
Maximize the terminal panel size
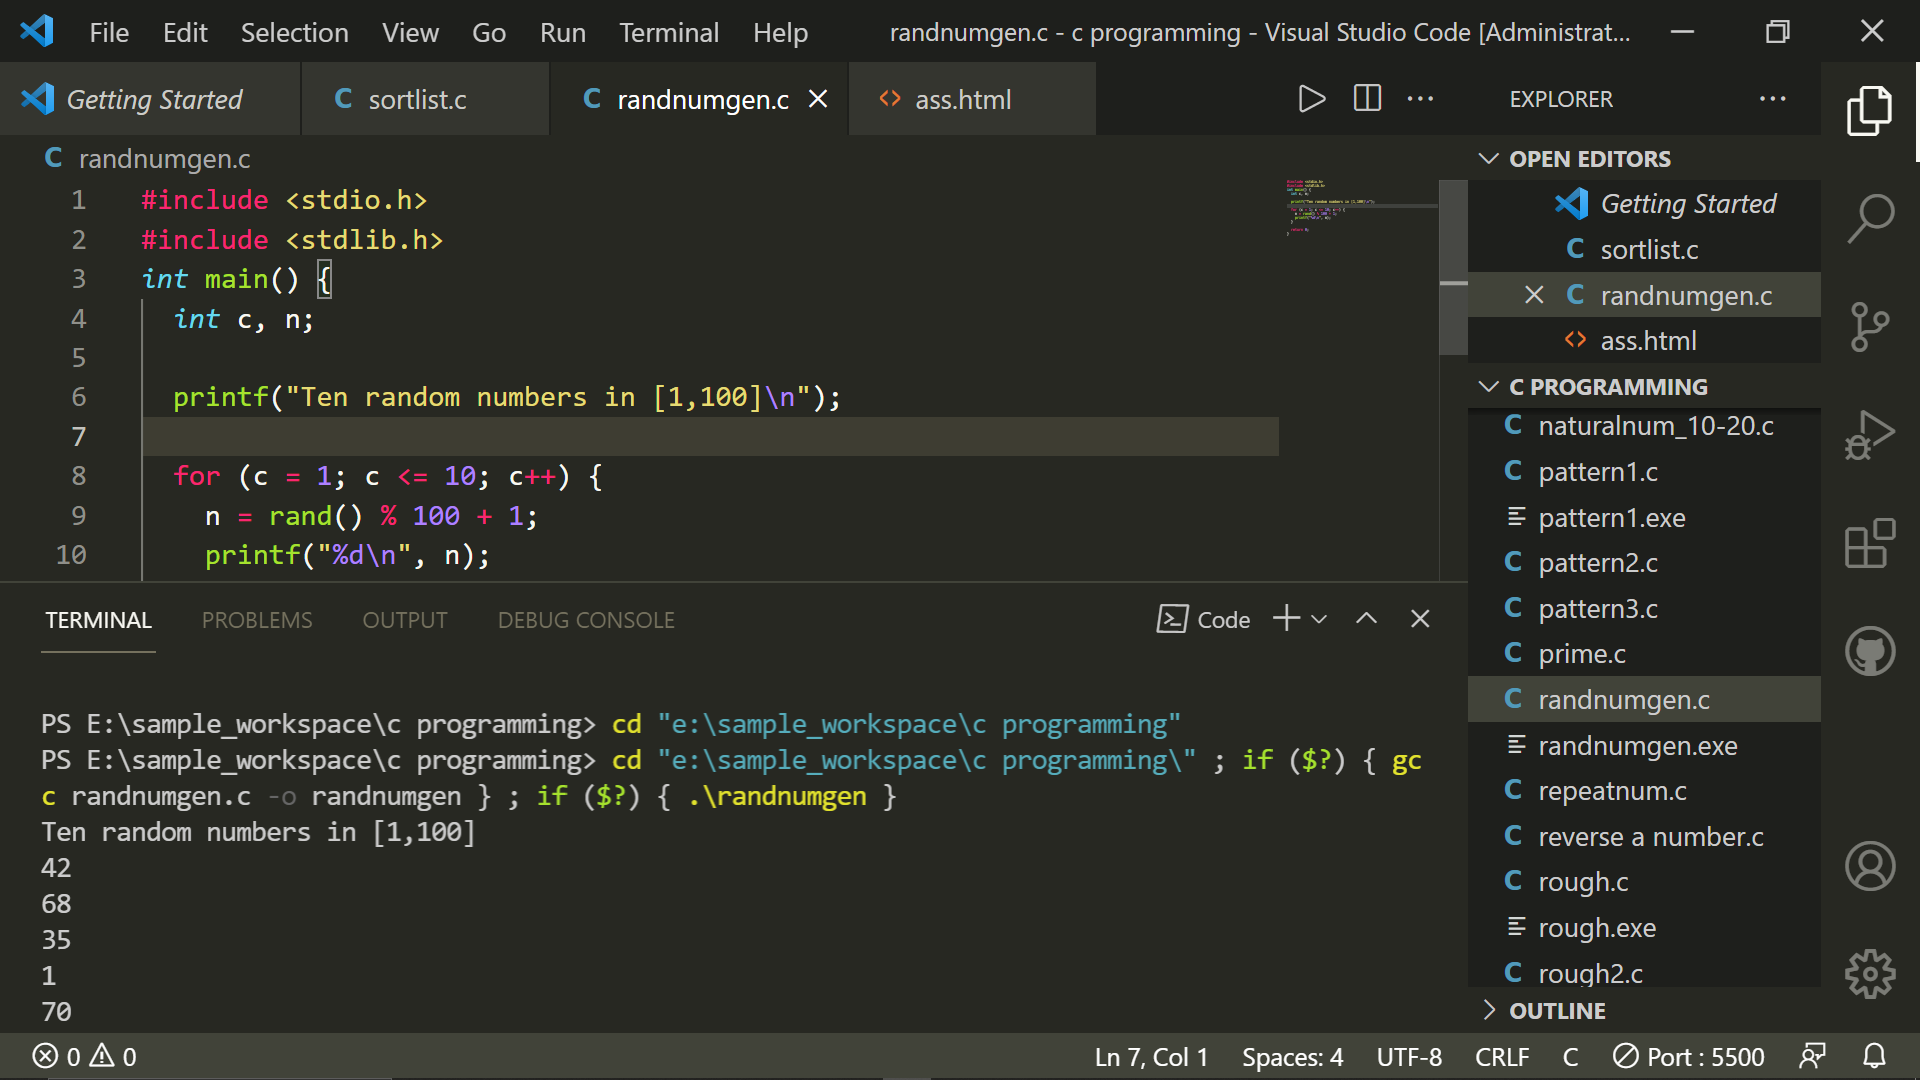[1366, 619]
